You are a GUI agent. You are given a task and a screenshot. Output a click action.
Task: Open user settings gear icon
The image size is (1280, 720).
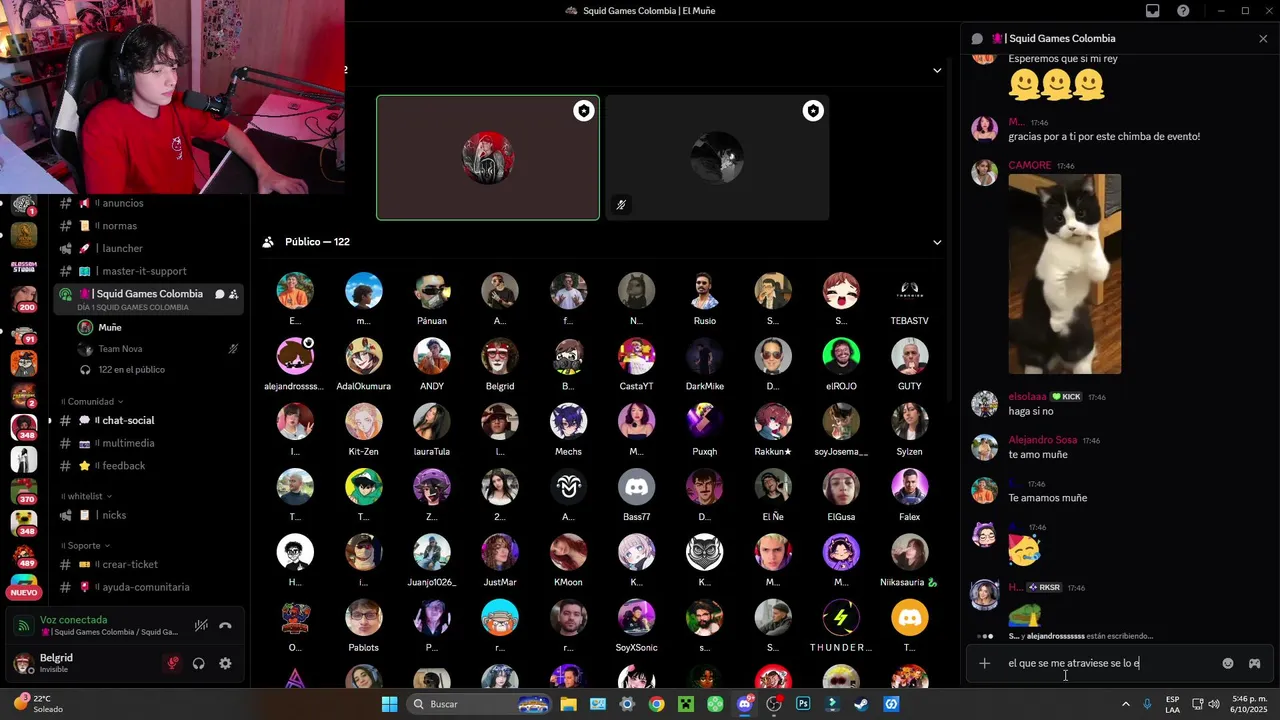coord(225,663)
